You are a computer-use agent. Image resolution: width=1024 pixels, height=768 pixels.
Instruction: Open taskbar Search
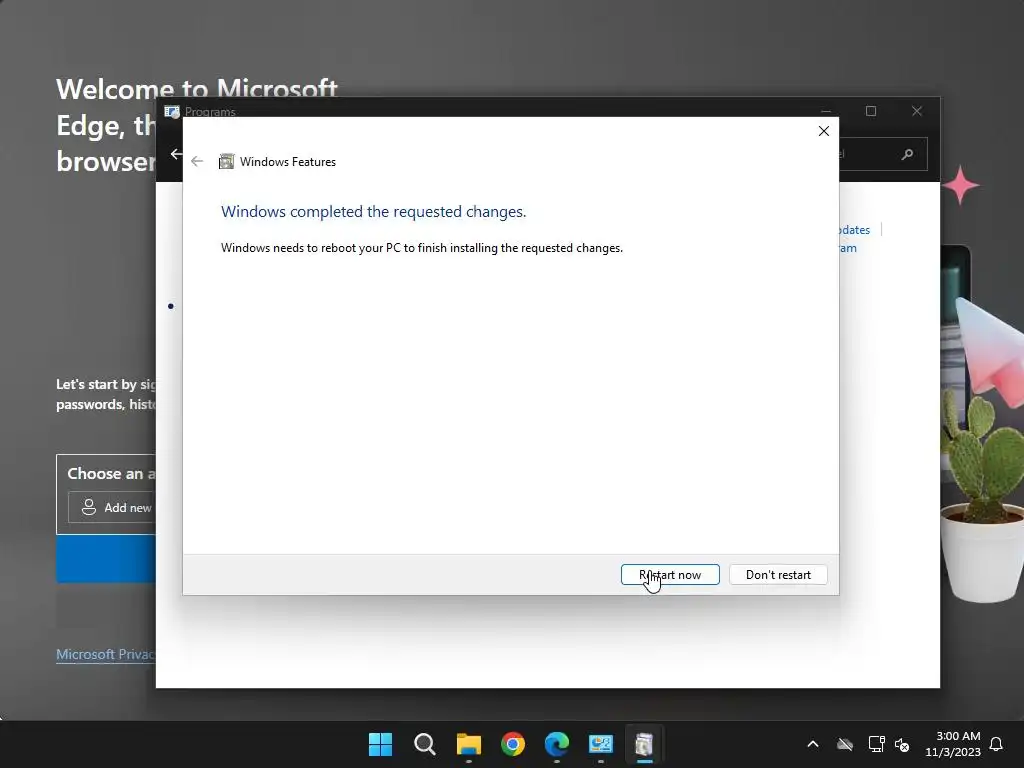pos(424,744)
